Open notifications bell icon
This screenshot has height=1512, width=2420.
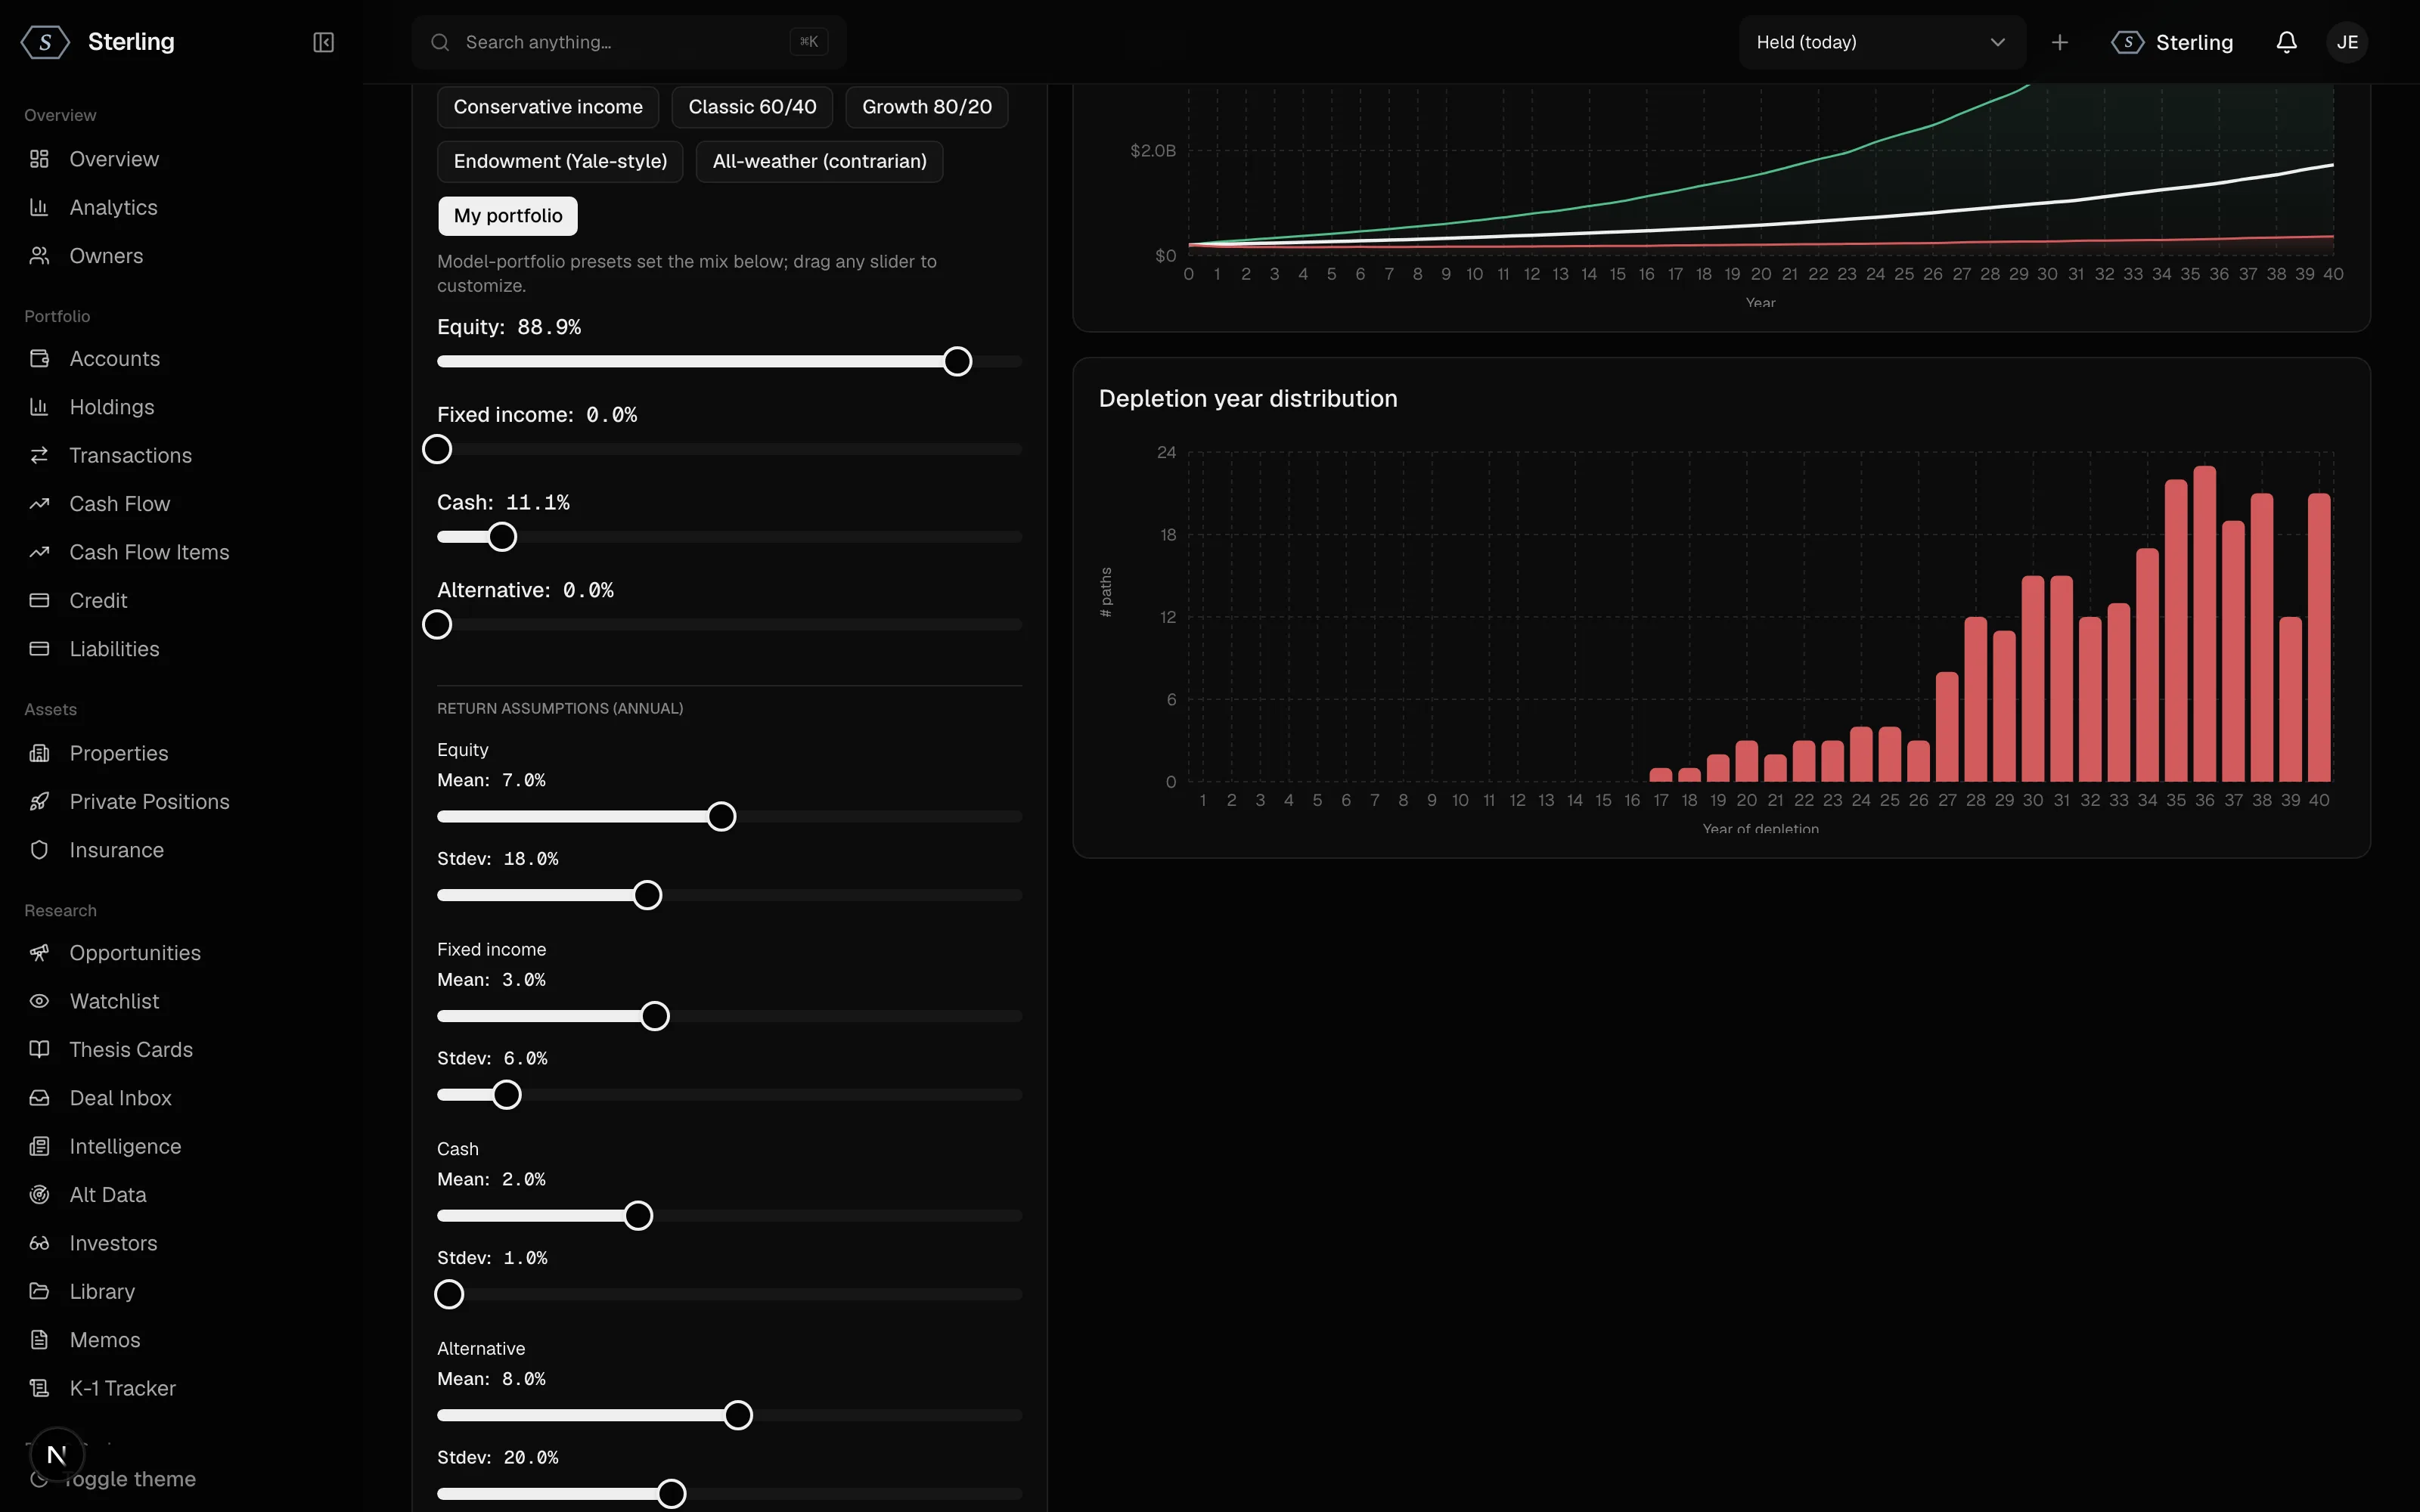[x=2286, y=42]
